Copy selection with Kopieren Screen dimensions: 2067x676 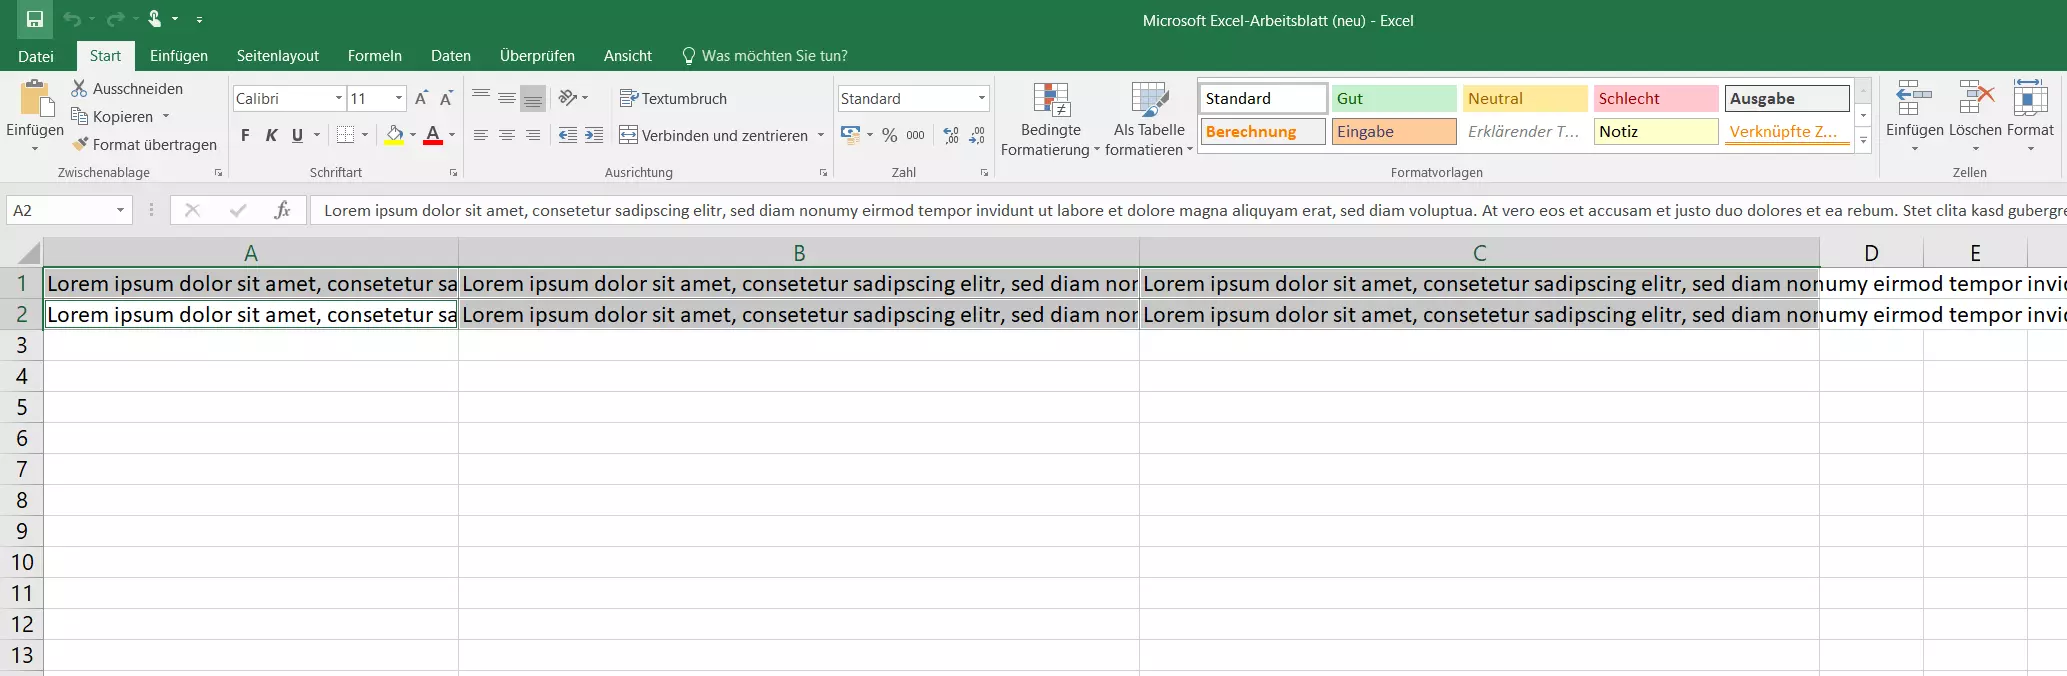coord(112,117)
